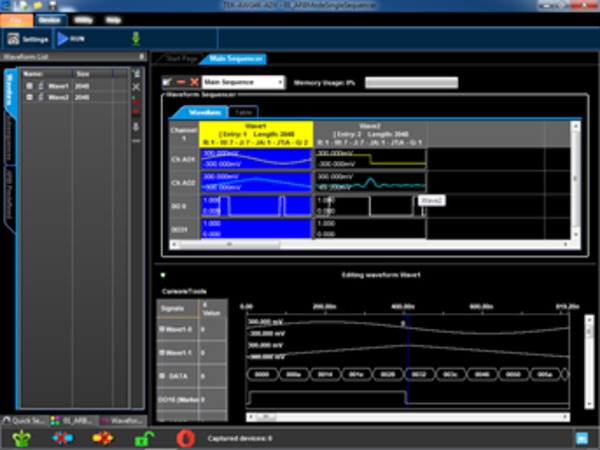
Task: Click the red record icon in bottom bar
Action: coord(184,438)
